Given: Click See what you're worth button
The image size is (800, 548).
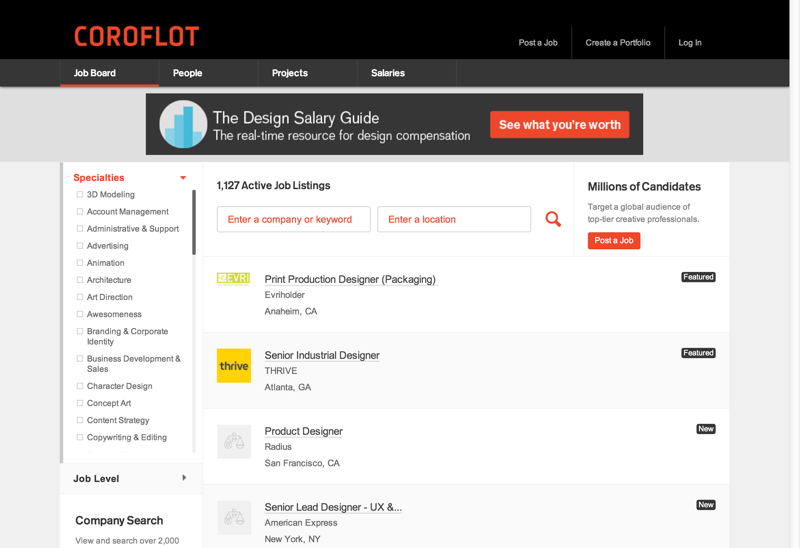Looking at the screenshot, I should 560,124.
